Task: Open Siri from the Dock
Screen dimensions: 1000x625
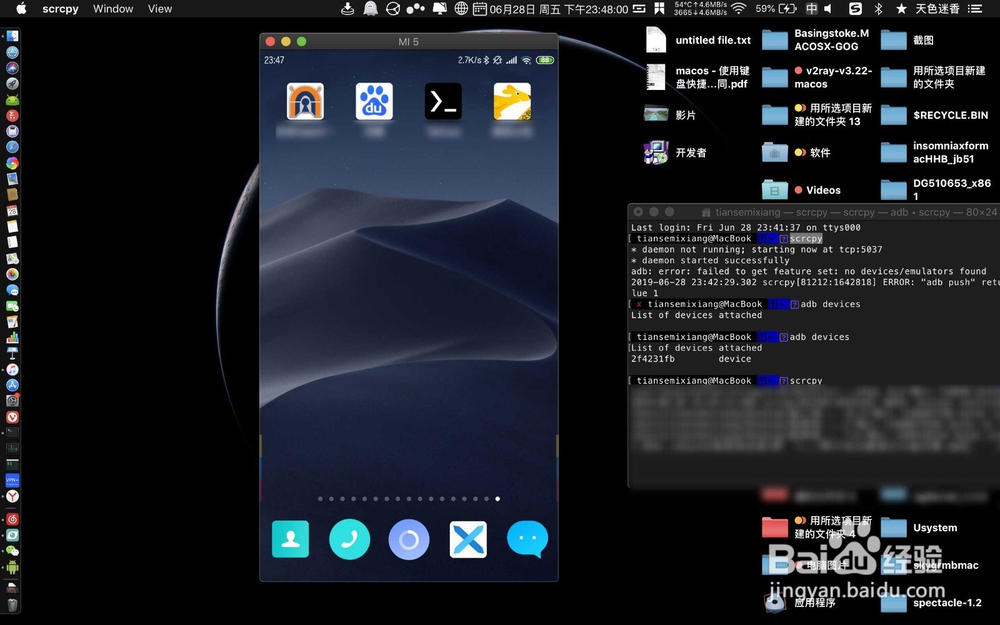Action: [x=12, y=68]
